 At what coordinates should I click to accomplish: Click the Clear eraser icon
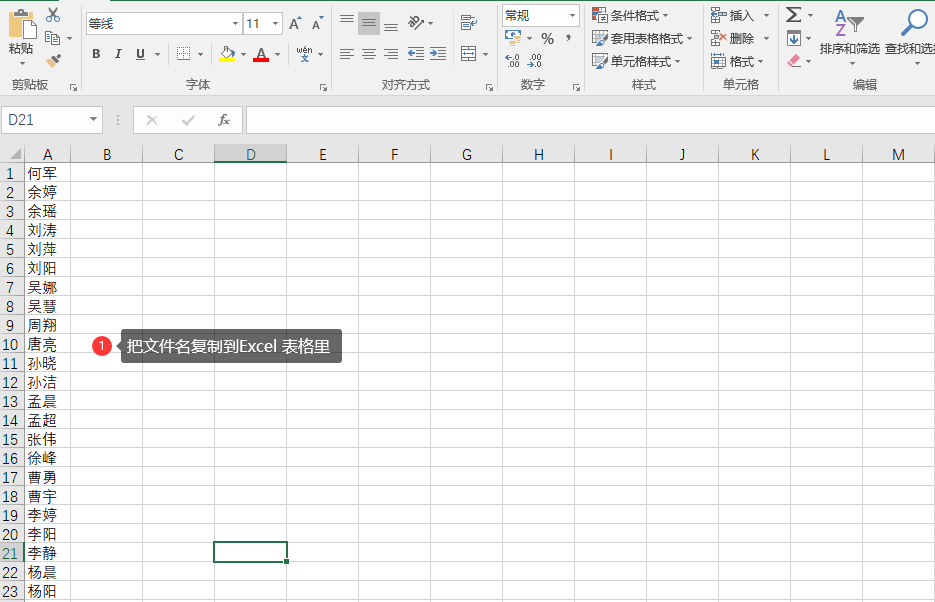click(x=794, y=61)
